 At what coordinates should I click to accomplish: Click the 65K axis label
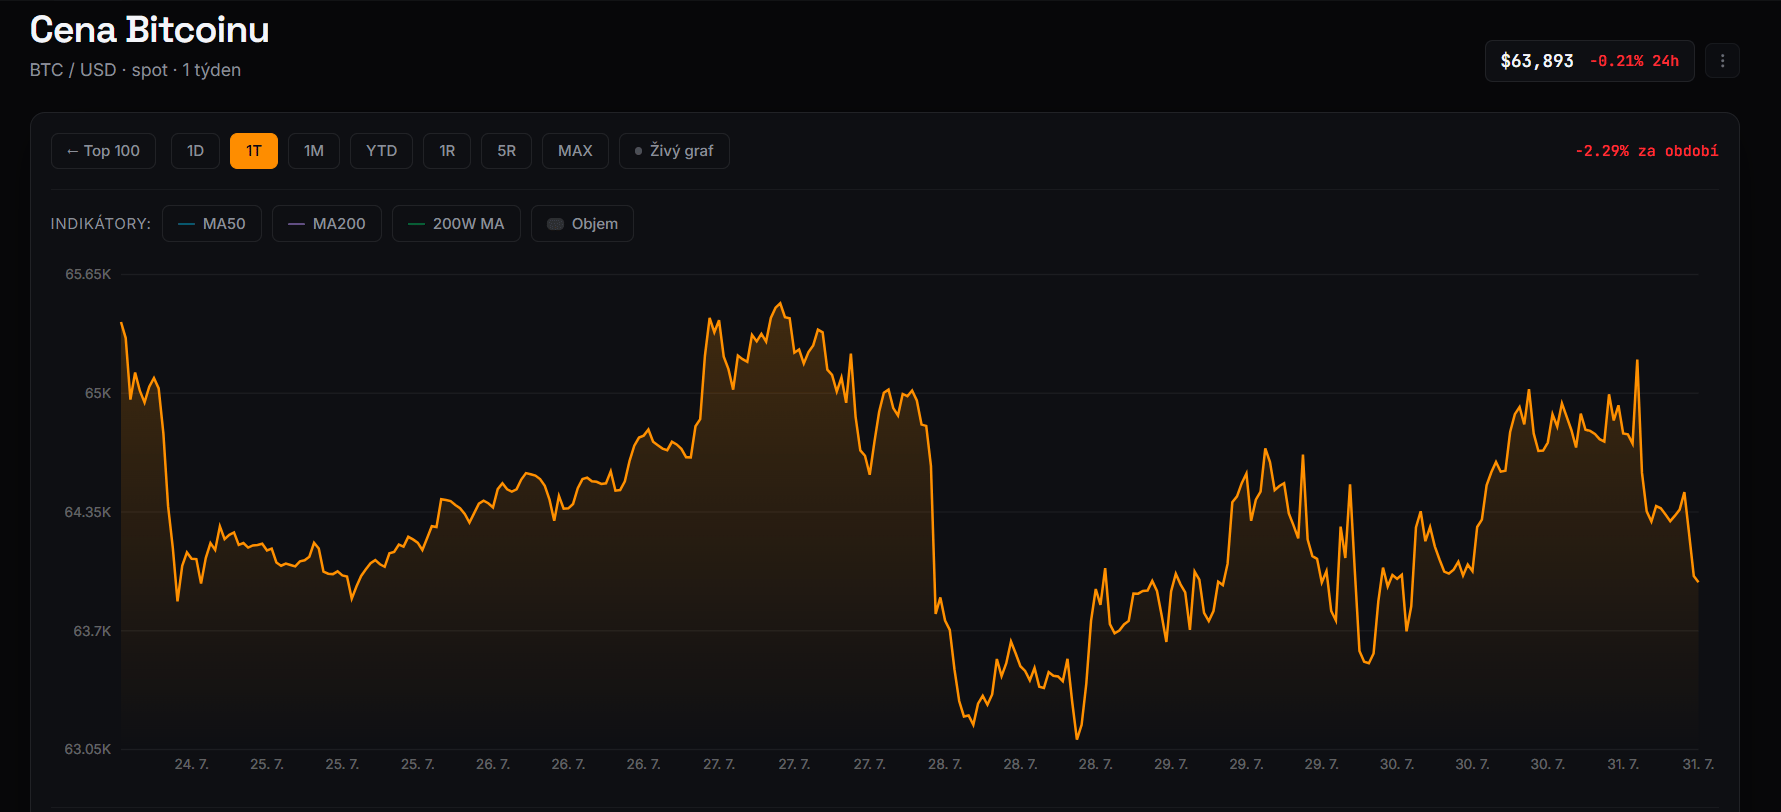tap(98, 393)
